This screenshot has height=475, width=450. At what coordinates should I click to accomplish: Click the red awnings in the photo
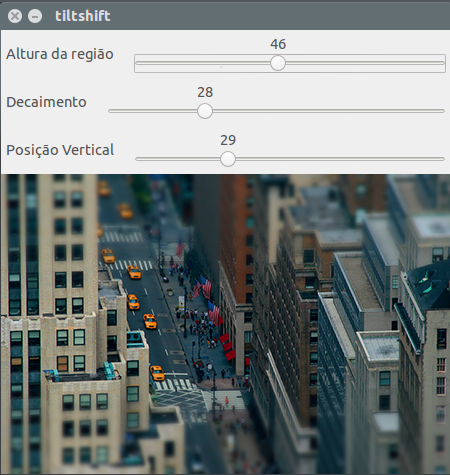(x=228, y=347)
